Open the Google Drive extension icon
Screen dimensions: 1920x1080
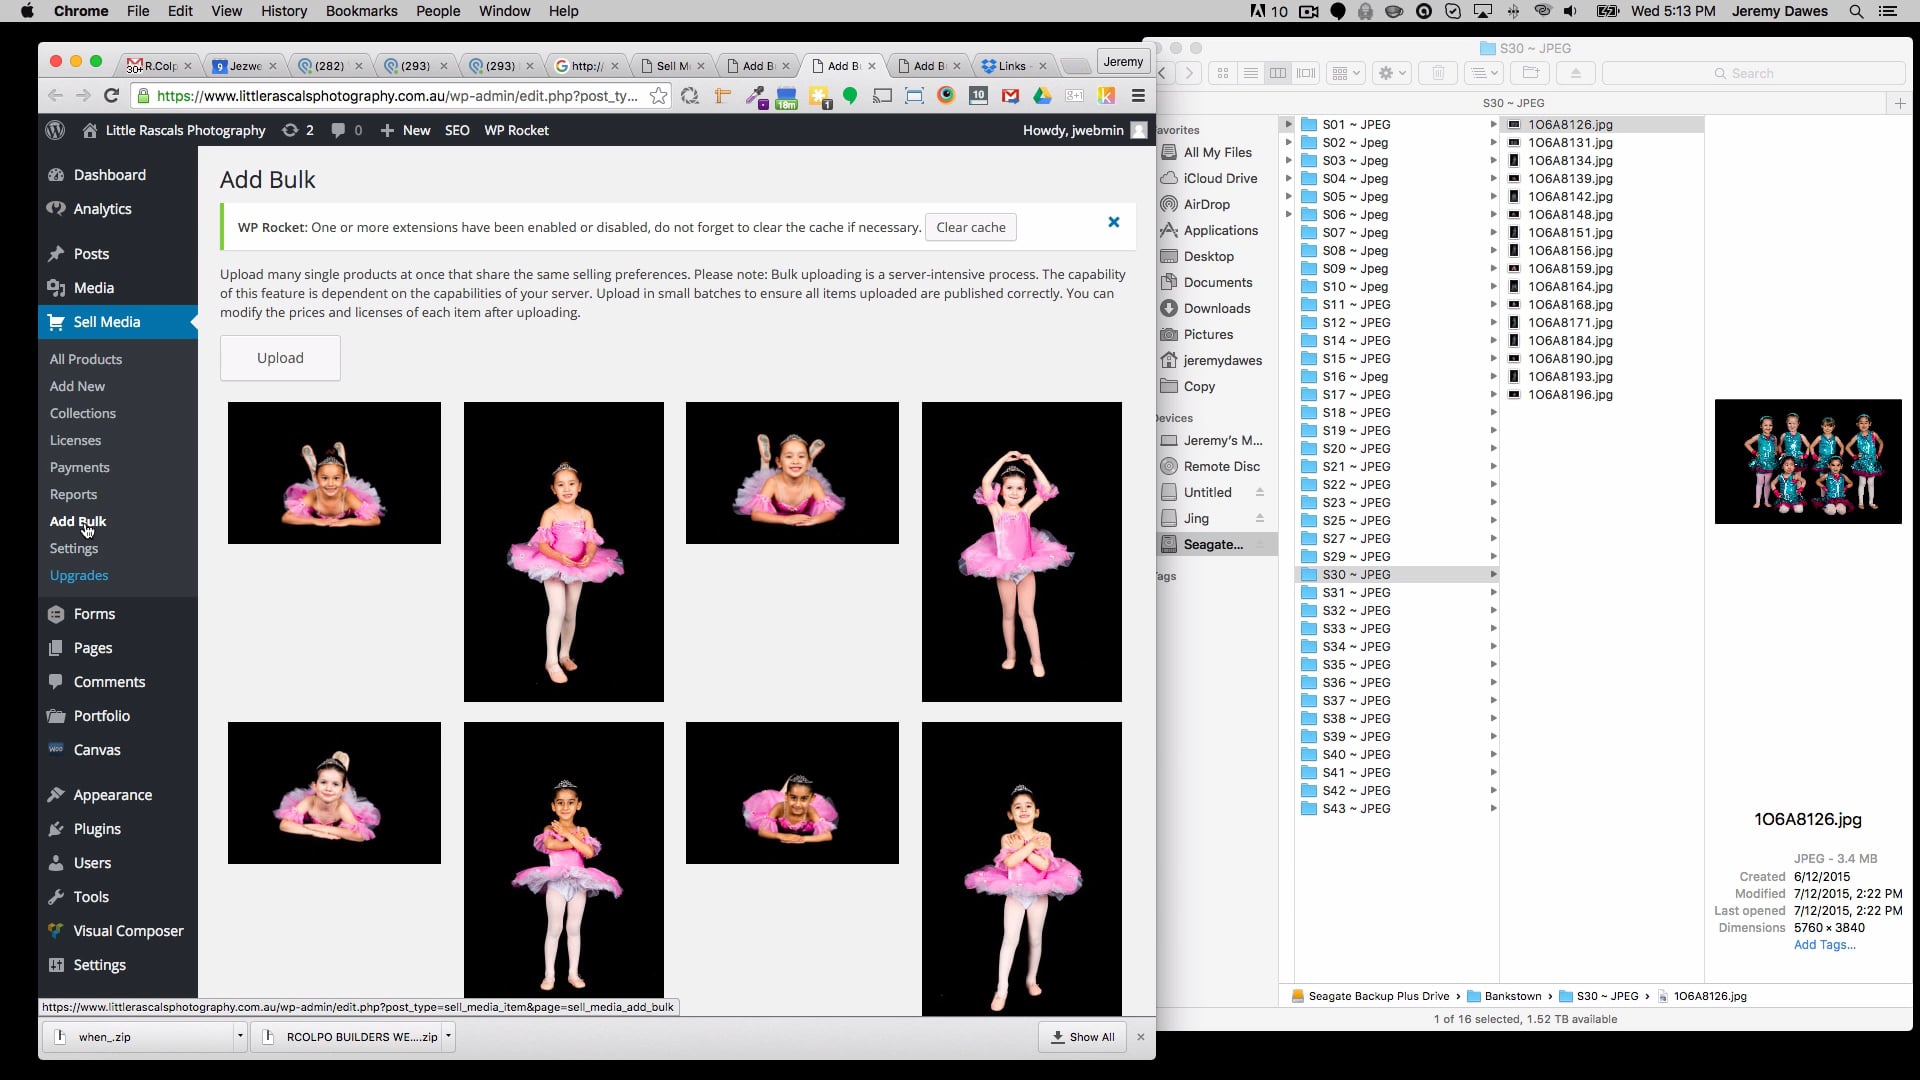coord(1043,96)
